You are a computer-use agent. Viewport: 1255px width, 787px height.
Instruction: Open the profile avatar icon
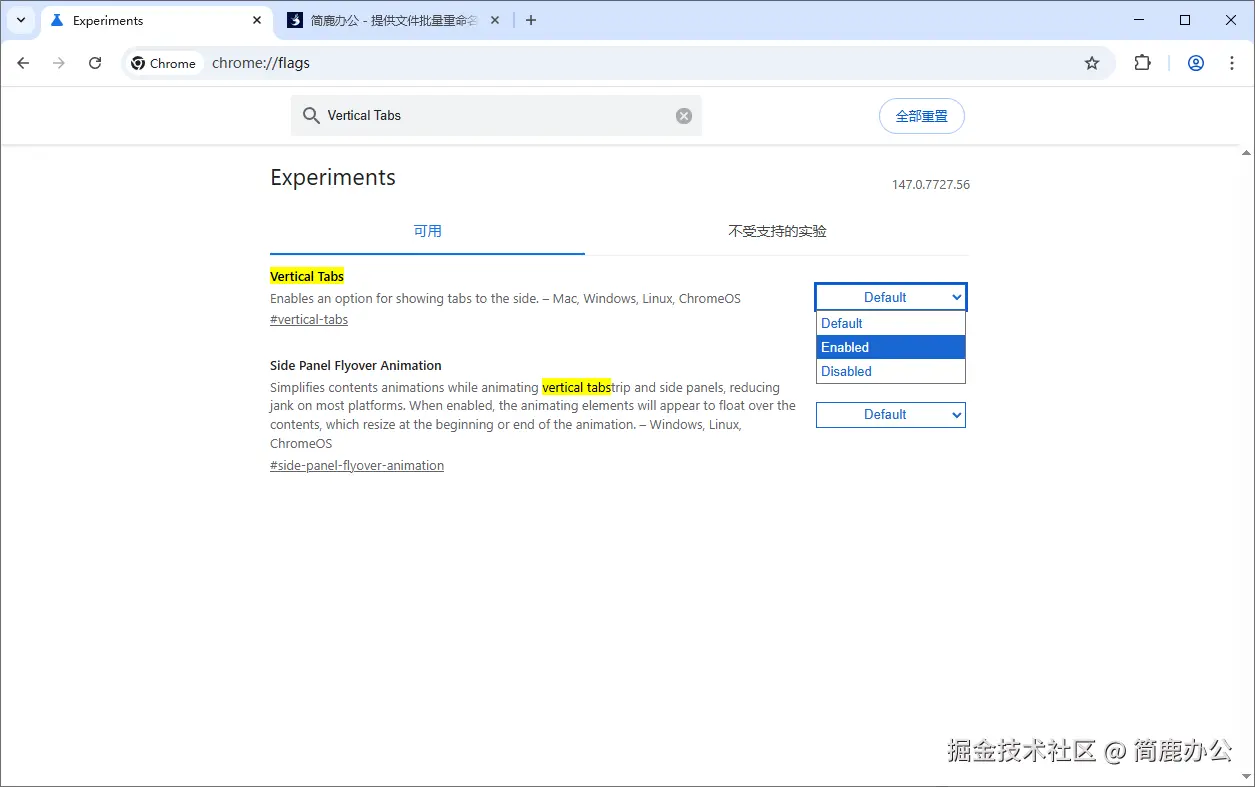(x=1196, y=63)
